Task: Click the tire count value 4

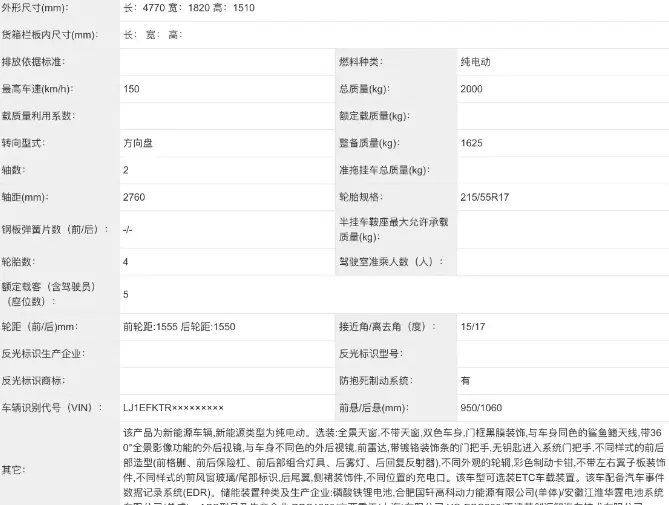Action: pyautogui.click(x=125, y=262)
